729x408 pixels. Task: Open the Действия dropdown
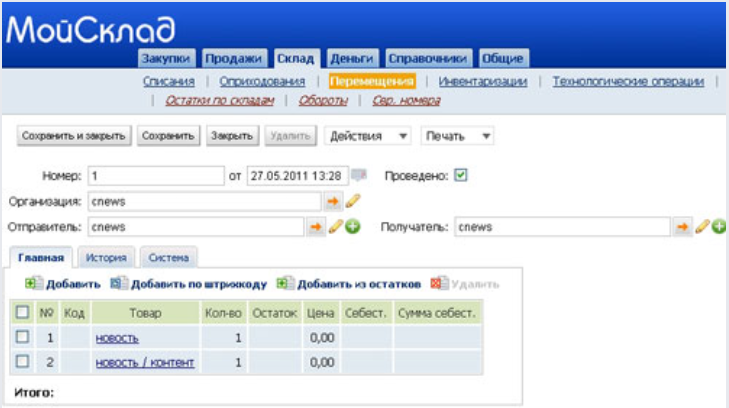click(x=367, y=136)
